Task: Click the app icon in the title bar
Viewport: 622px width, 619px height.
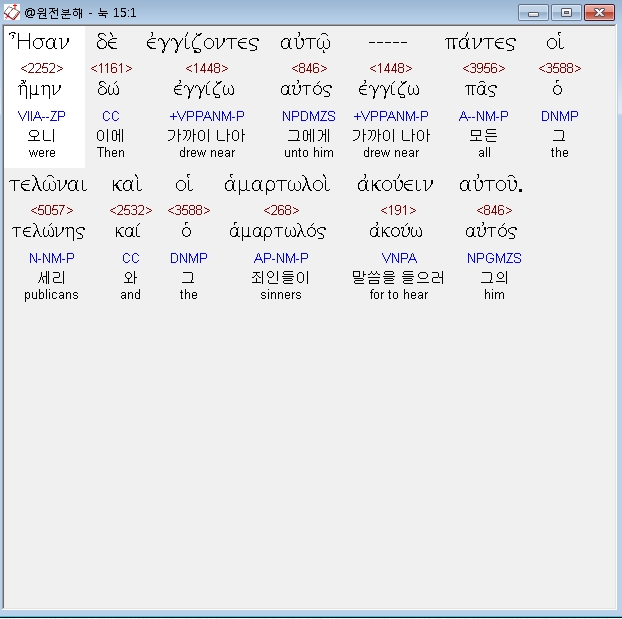Action: tap(12, 12)
